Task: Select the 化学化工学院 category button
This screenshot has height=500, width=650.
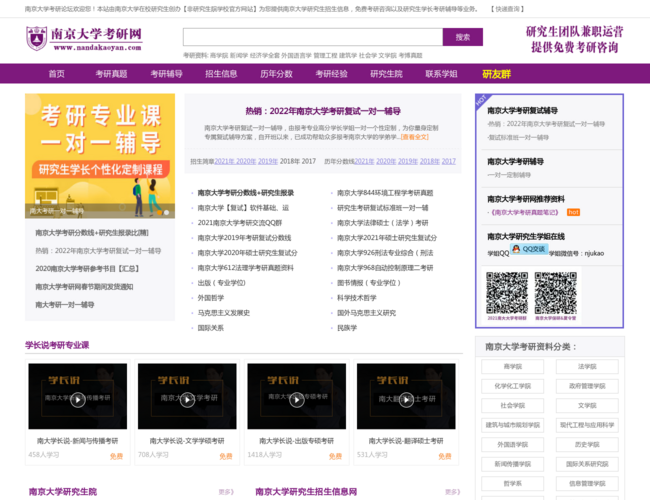Action: click(512, 386)
